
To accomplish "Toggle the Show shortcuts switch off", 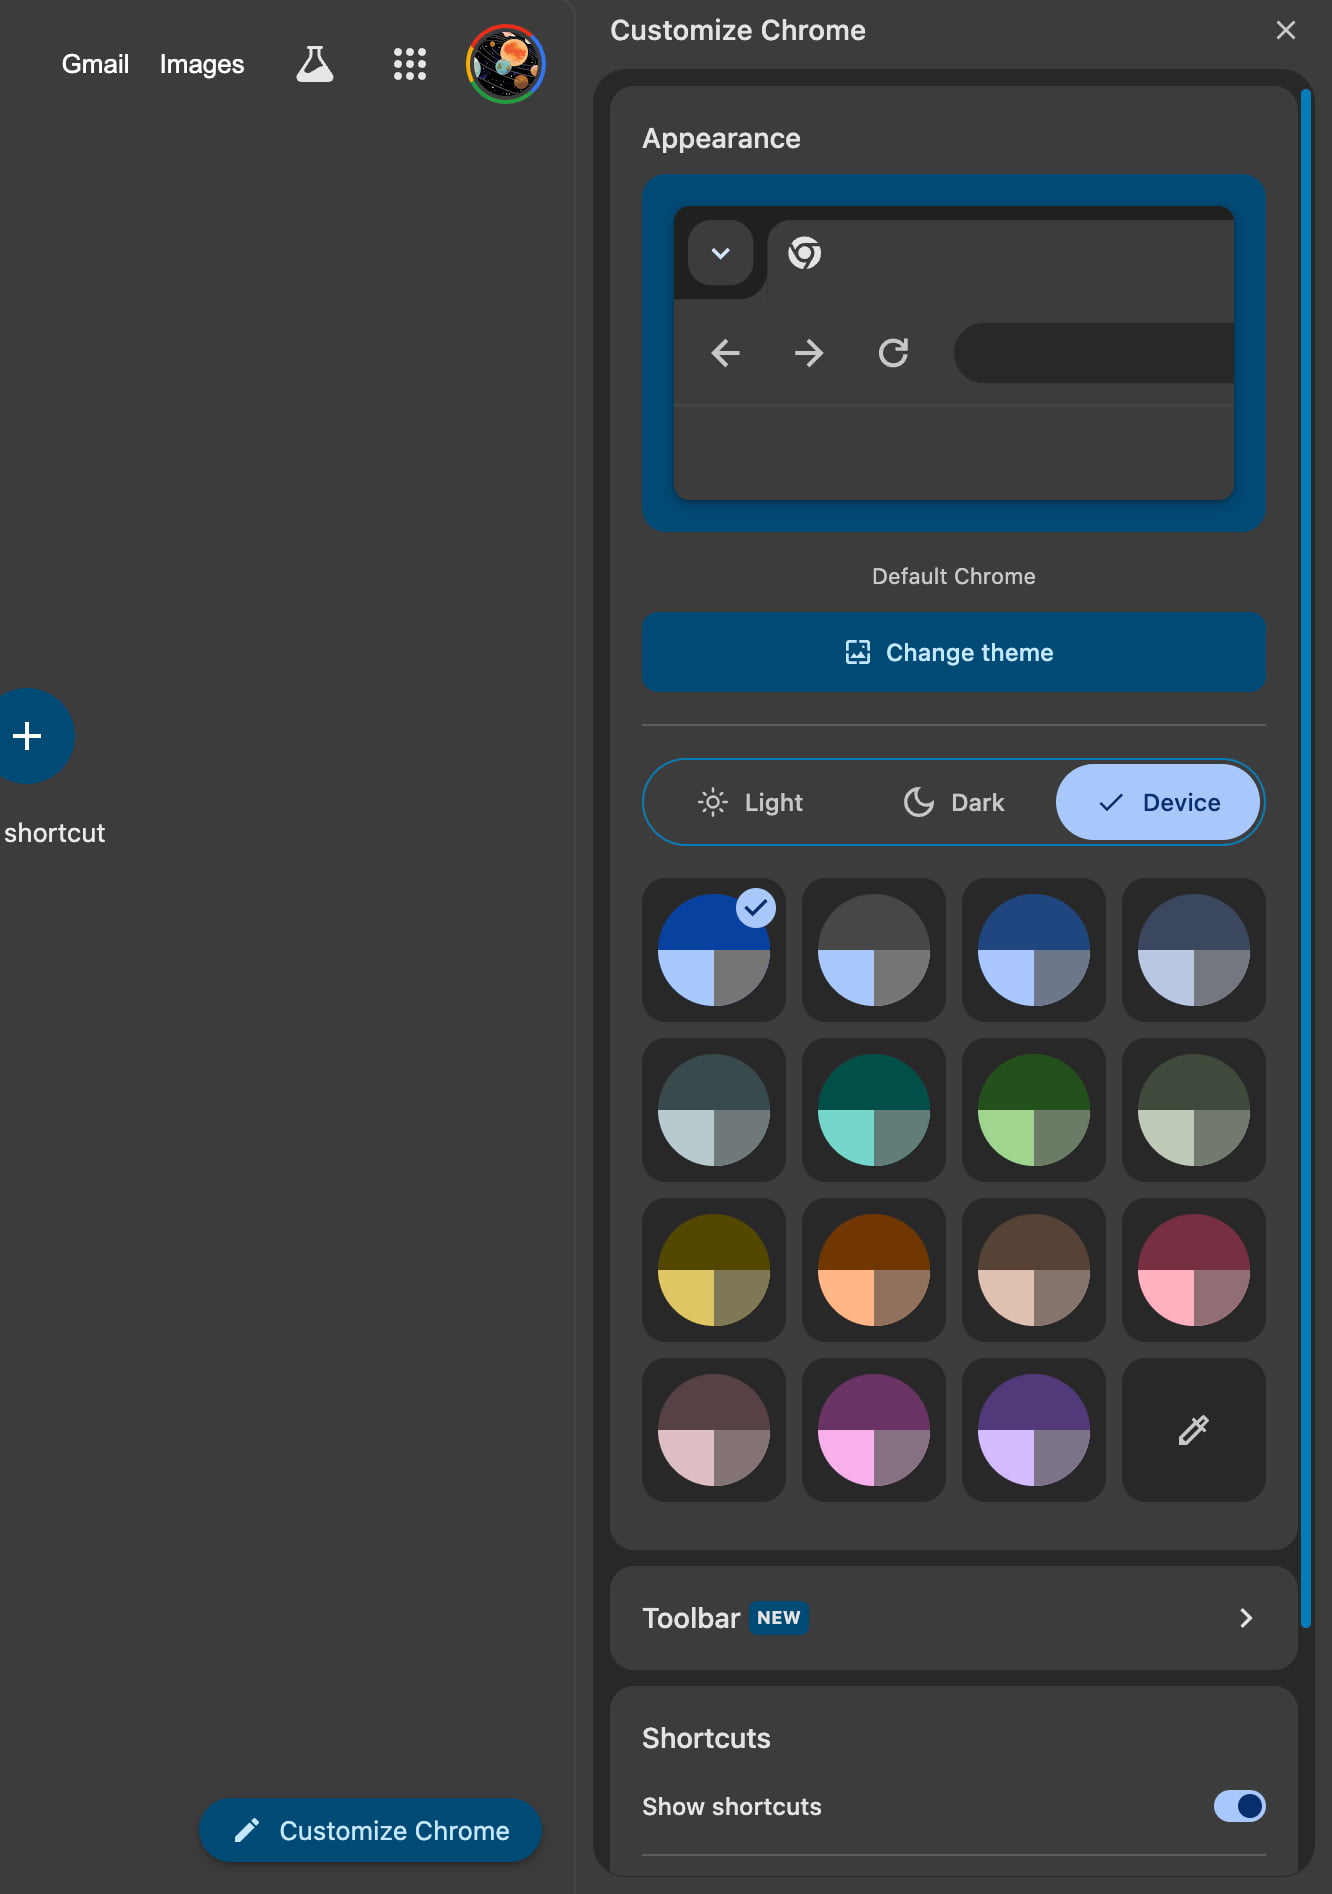I will pos(1239,1806).
